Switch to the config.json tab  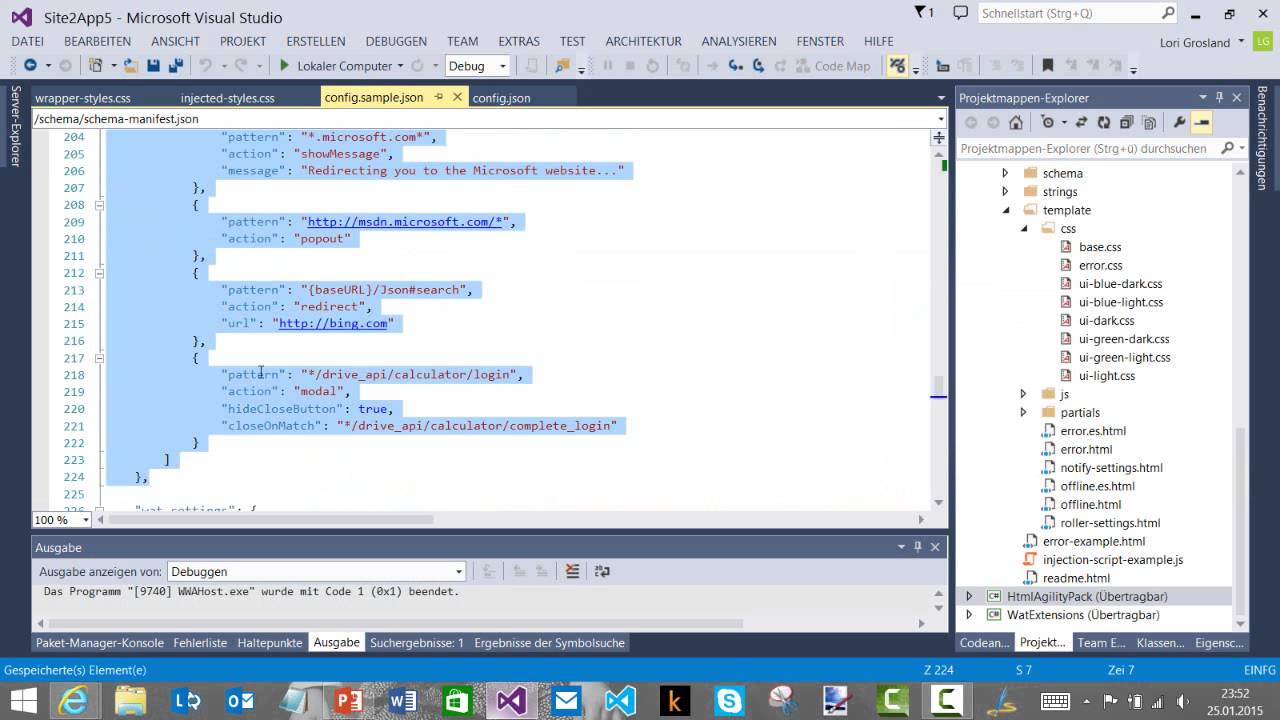click(x=501, y=98)
